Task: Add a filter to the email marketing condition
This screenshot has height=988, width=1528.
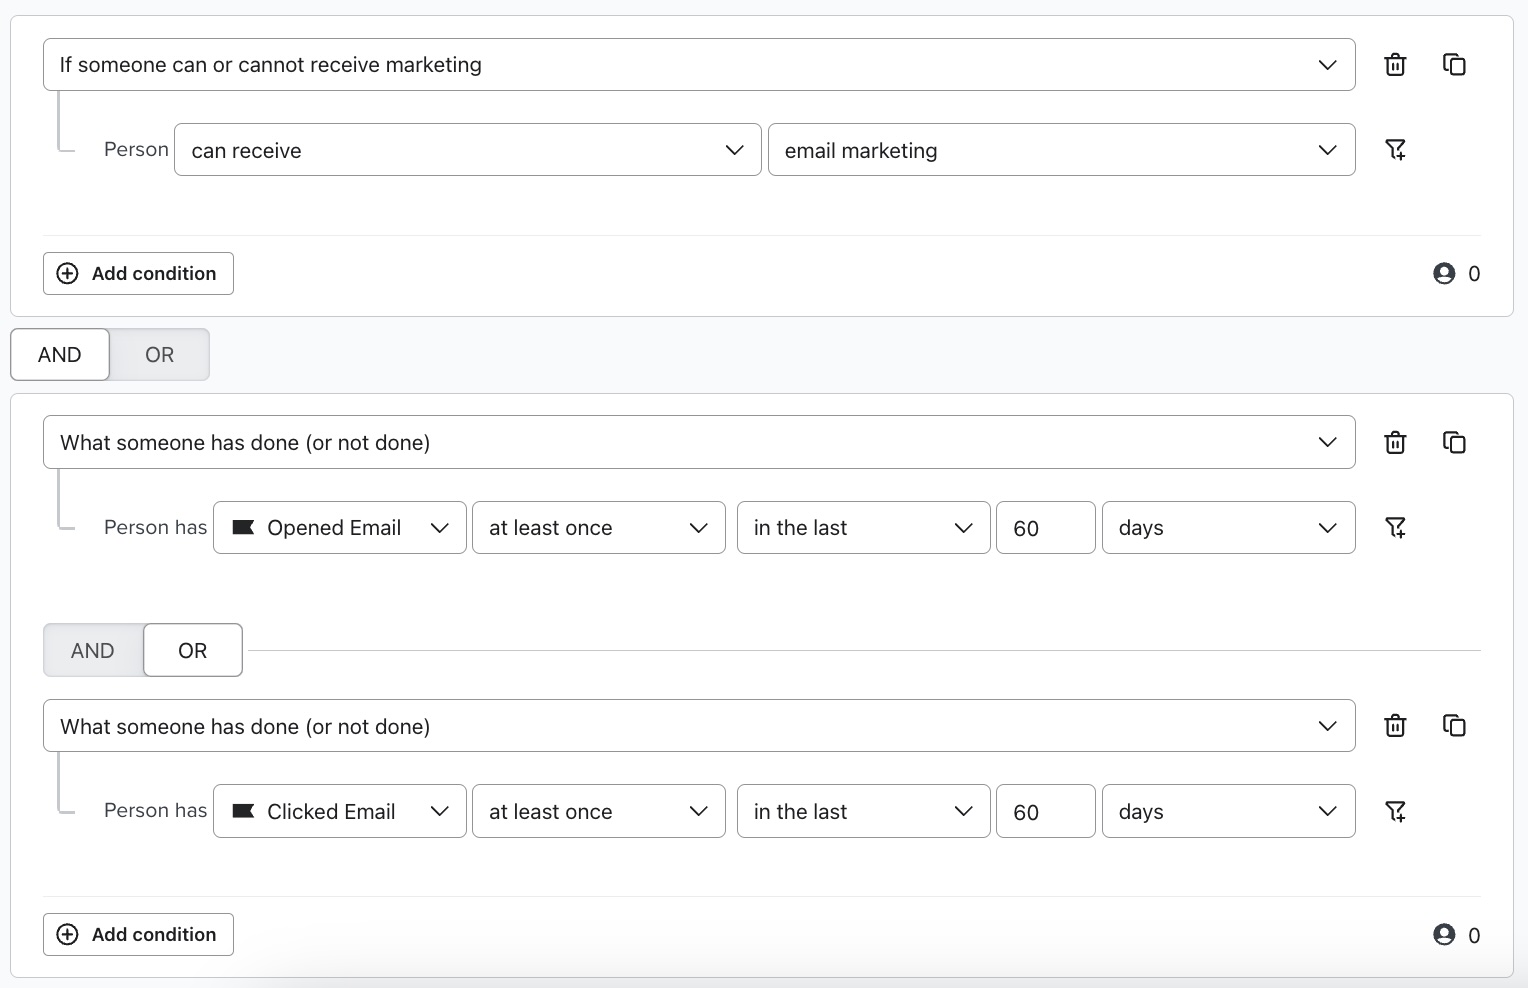Action: [x=1396, y=149]
